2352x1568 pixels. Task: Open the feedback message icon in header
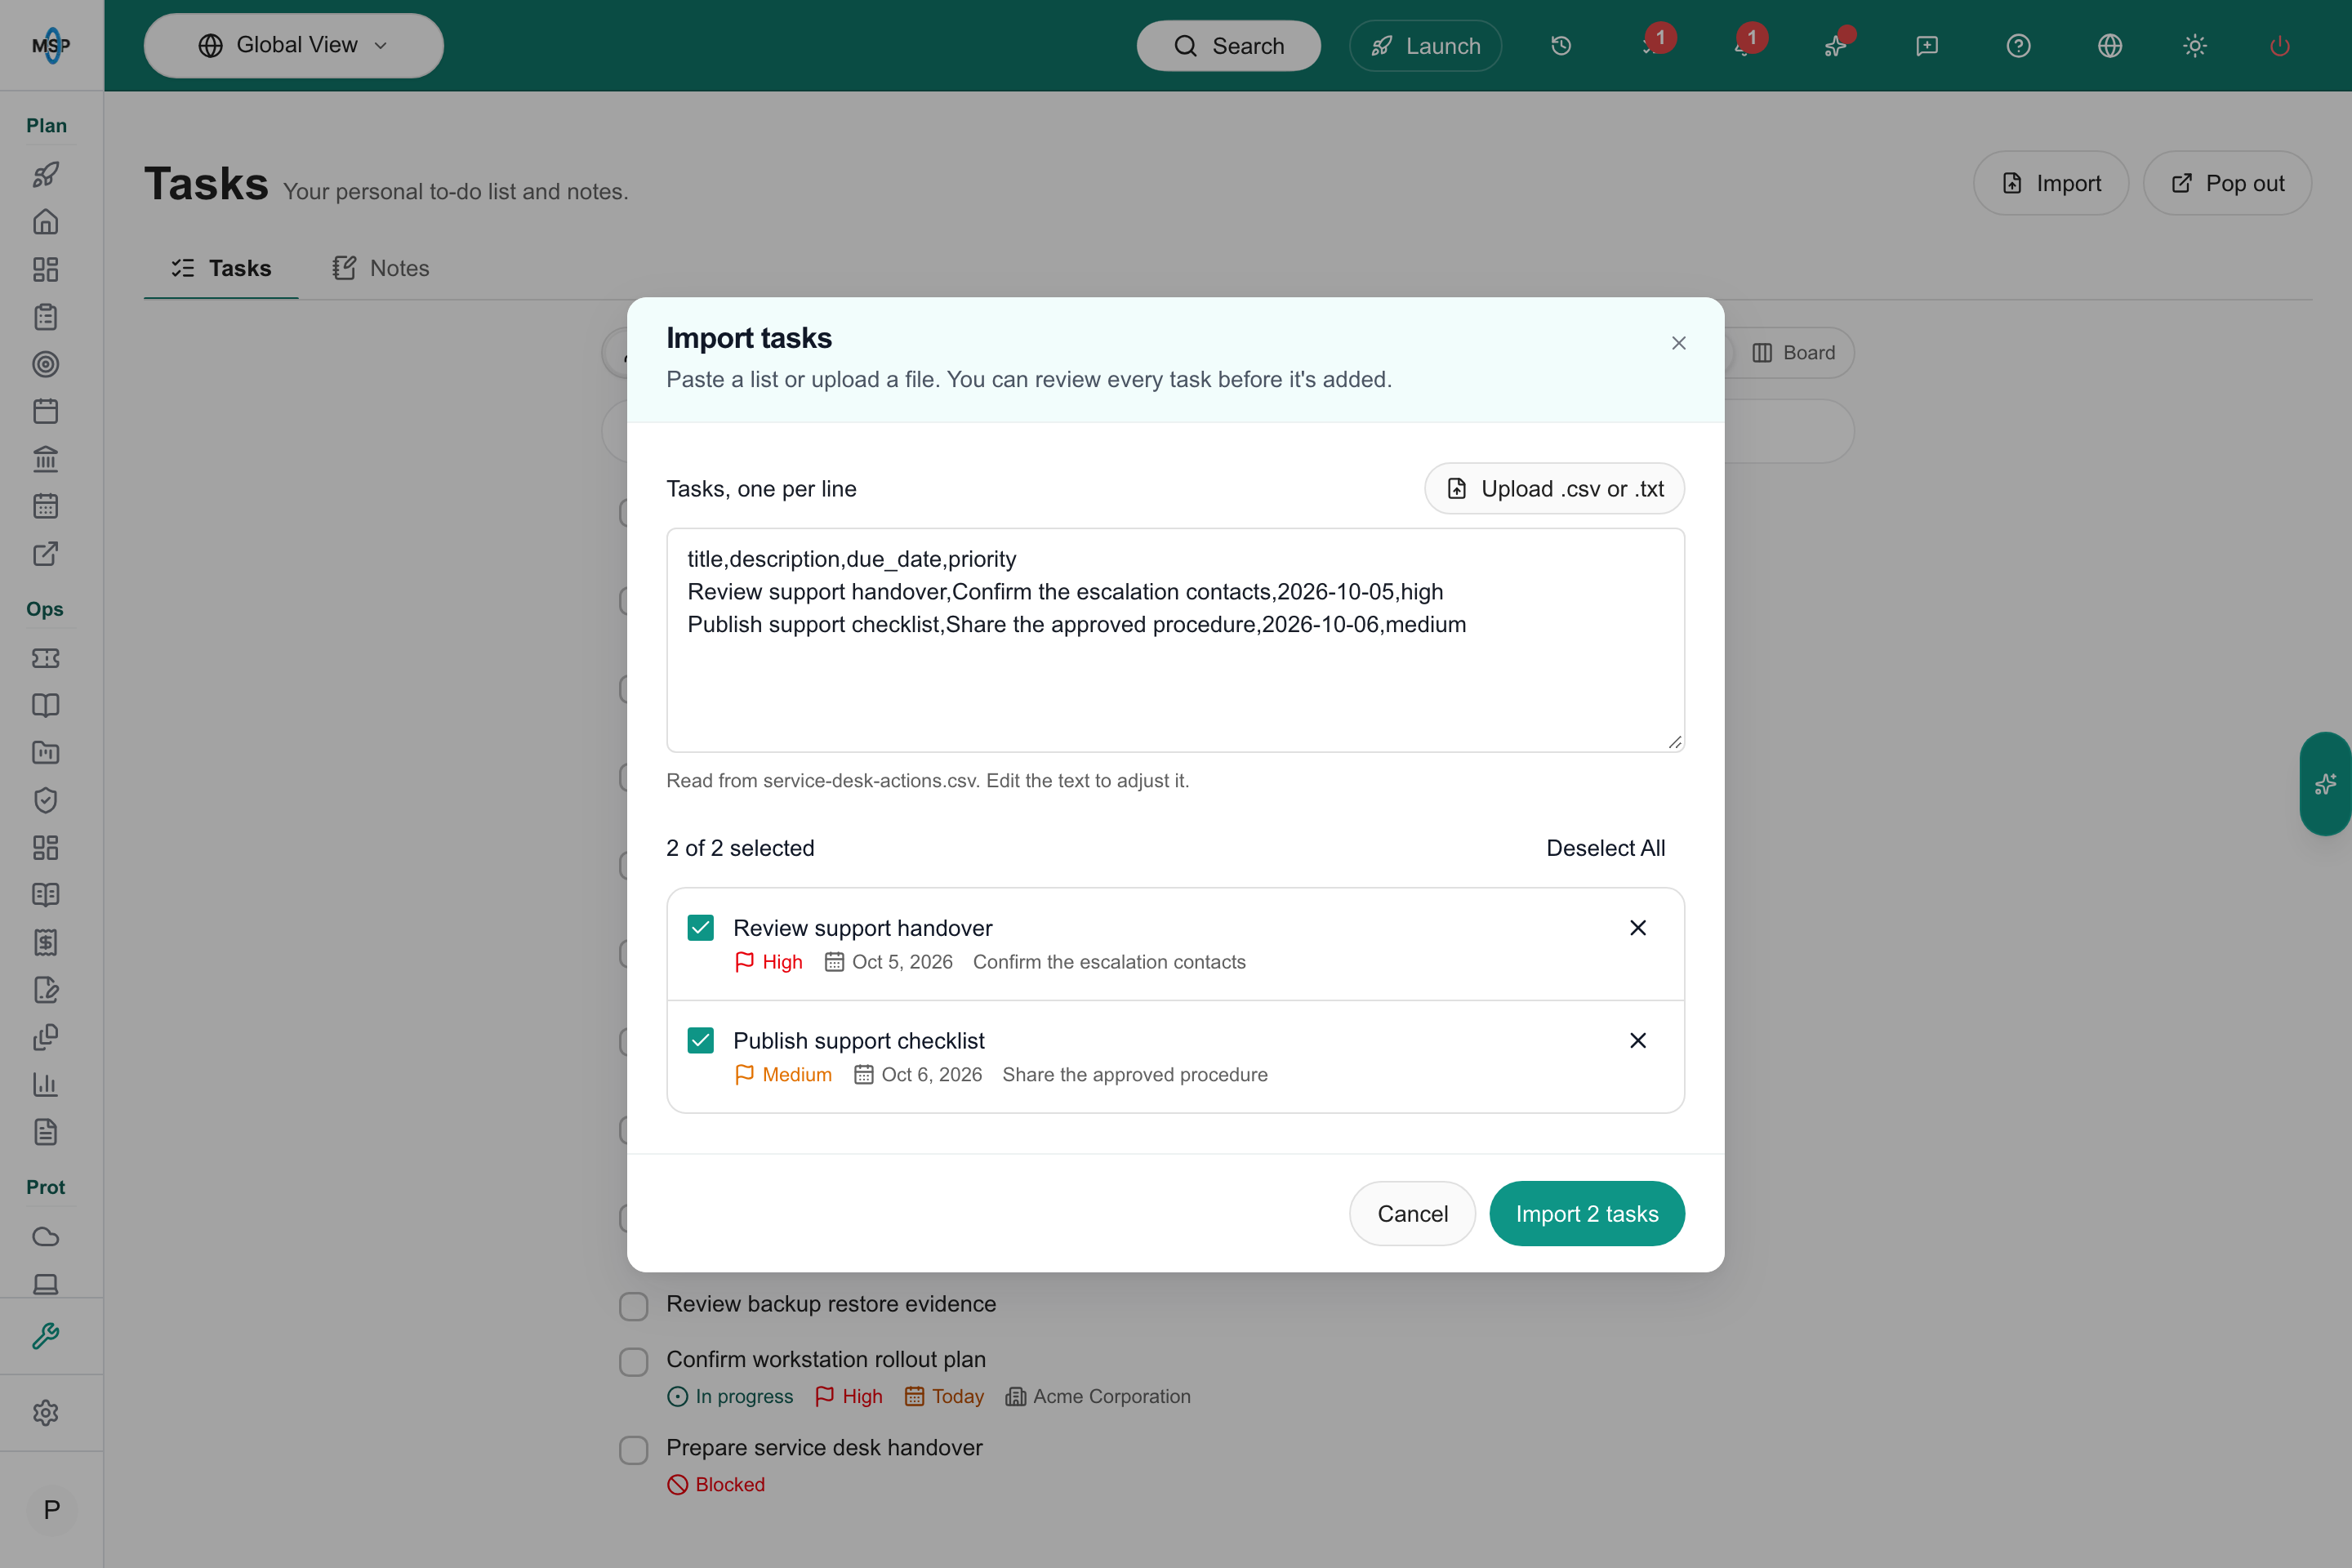1927,46
